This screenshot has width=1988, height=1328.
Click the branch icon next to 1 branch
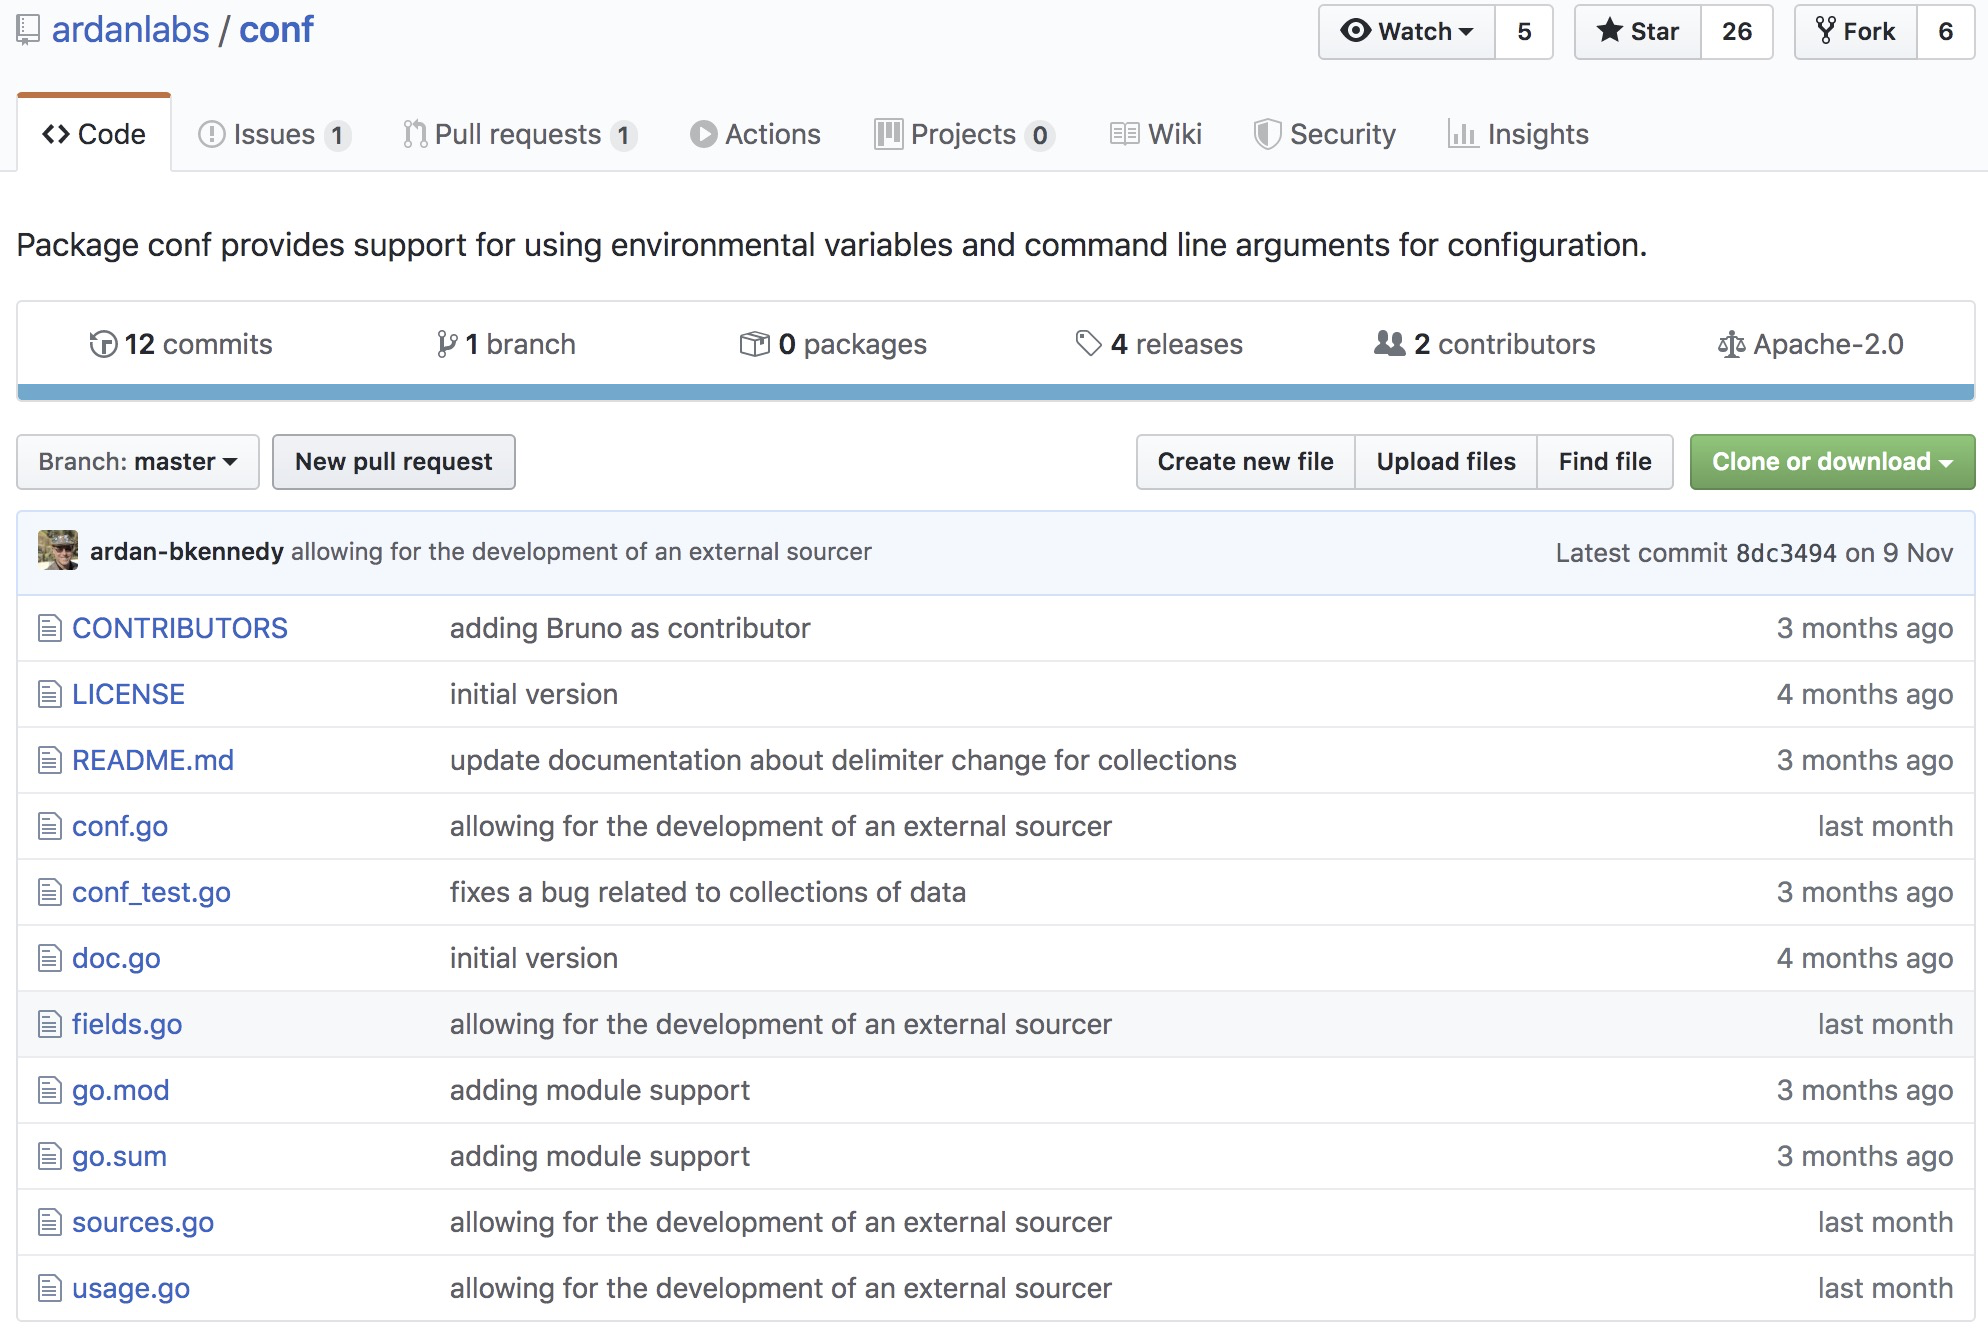(447, 344)
